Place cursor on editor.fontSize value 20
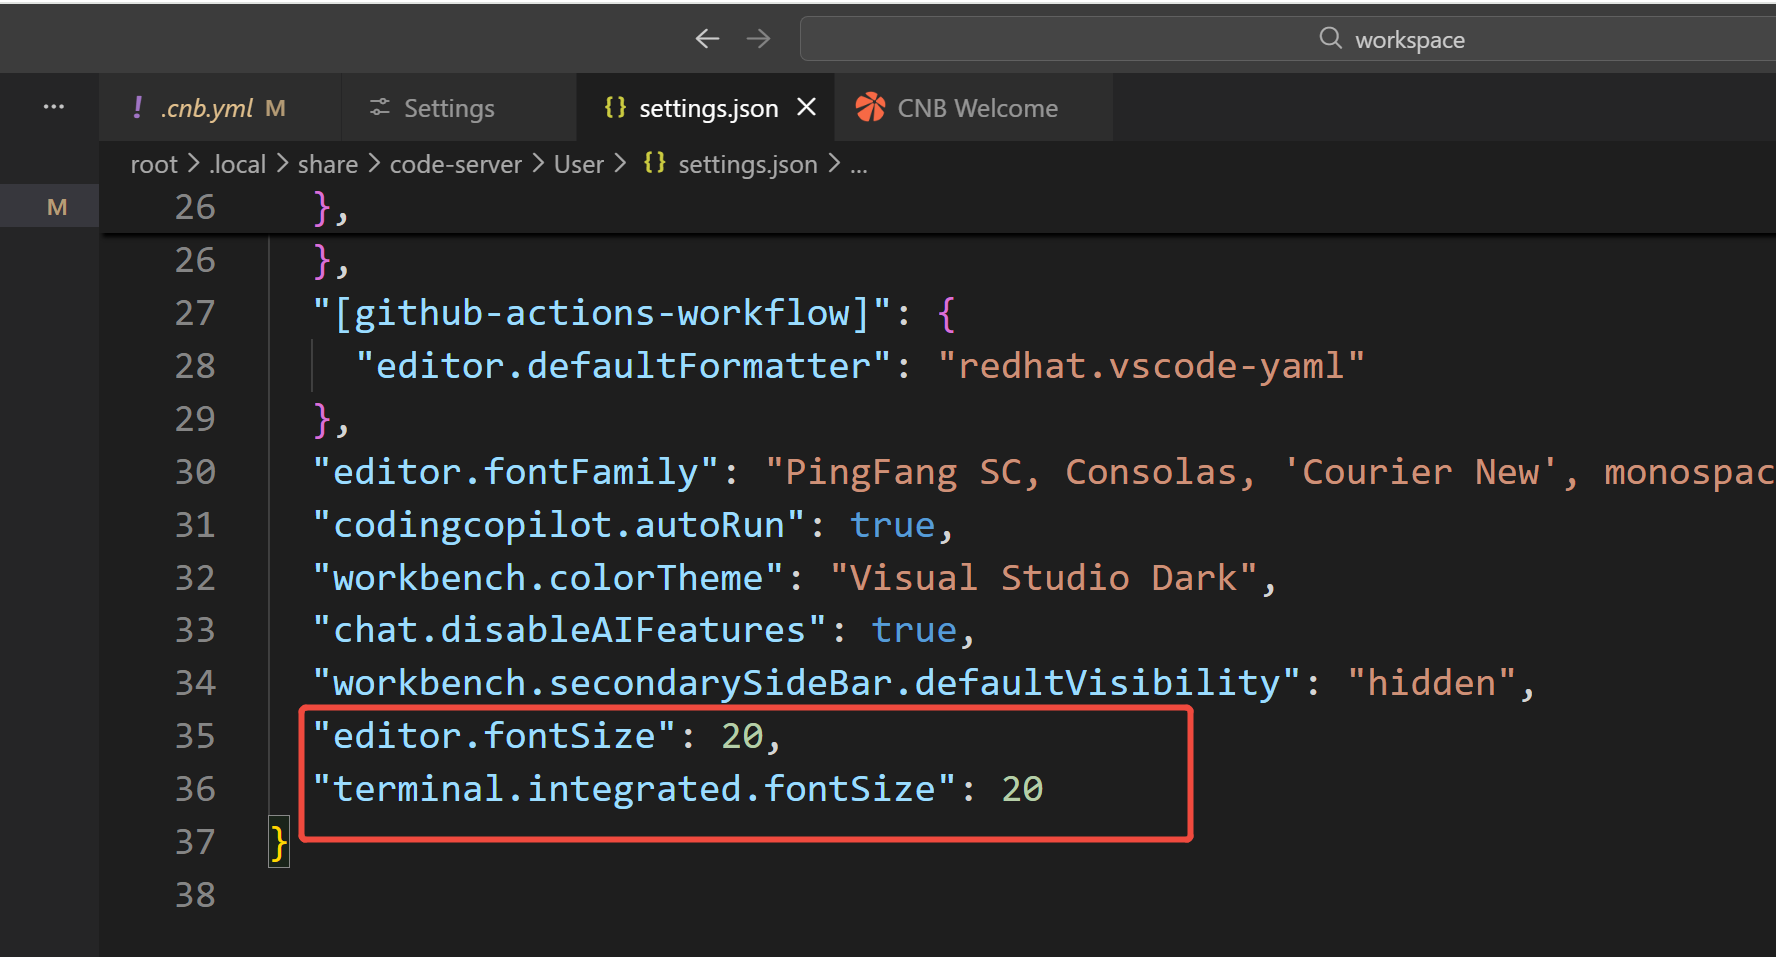Viewport: 1776px width, 957px height. (x=742, y=737)
